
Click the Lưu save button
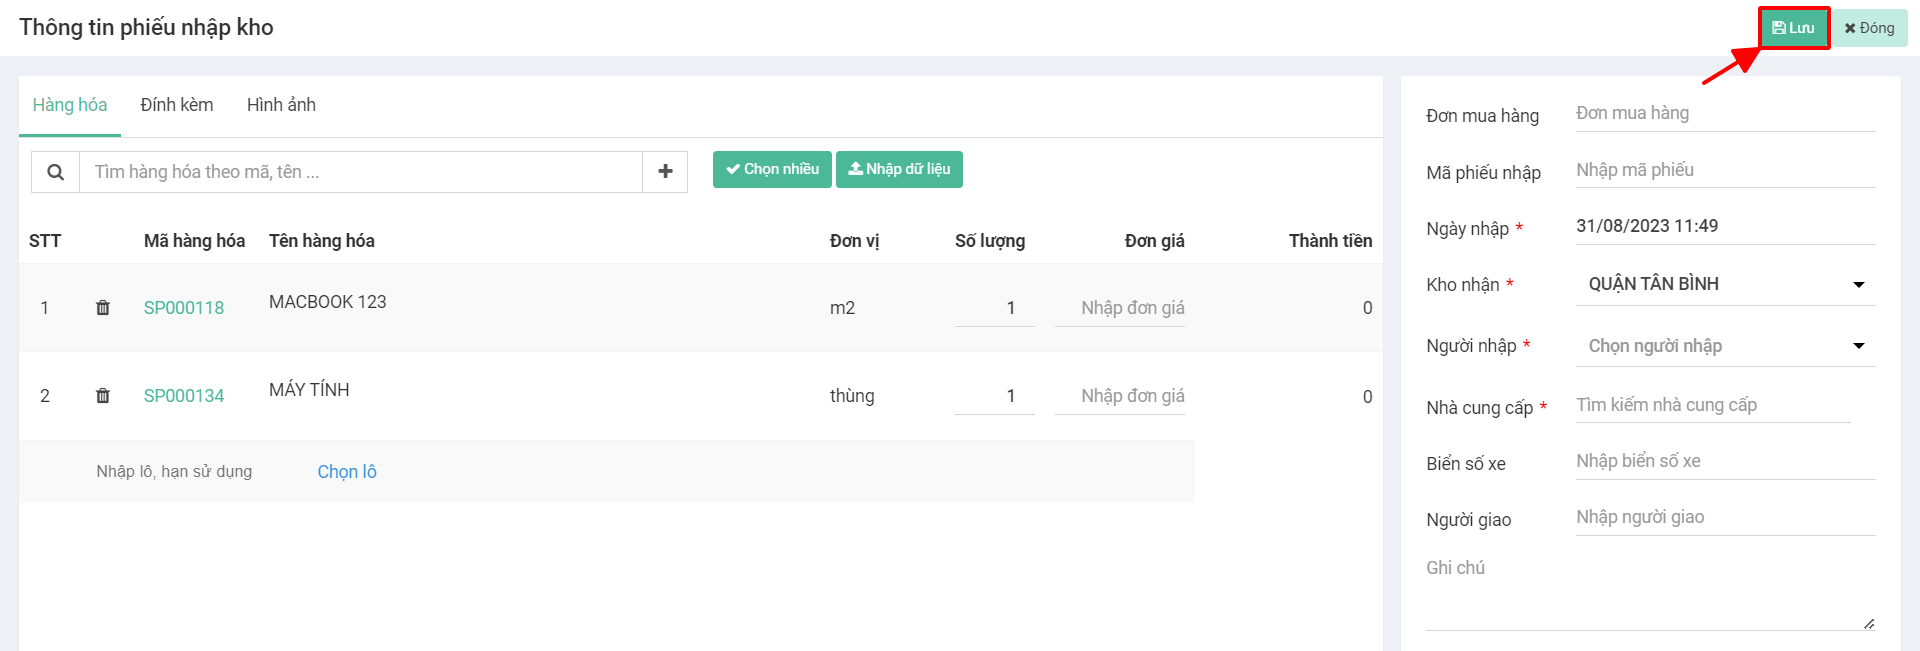pos(1793,28)
